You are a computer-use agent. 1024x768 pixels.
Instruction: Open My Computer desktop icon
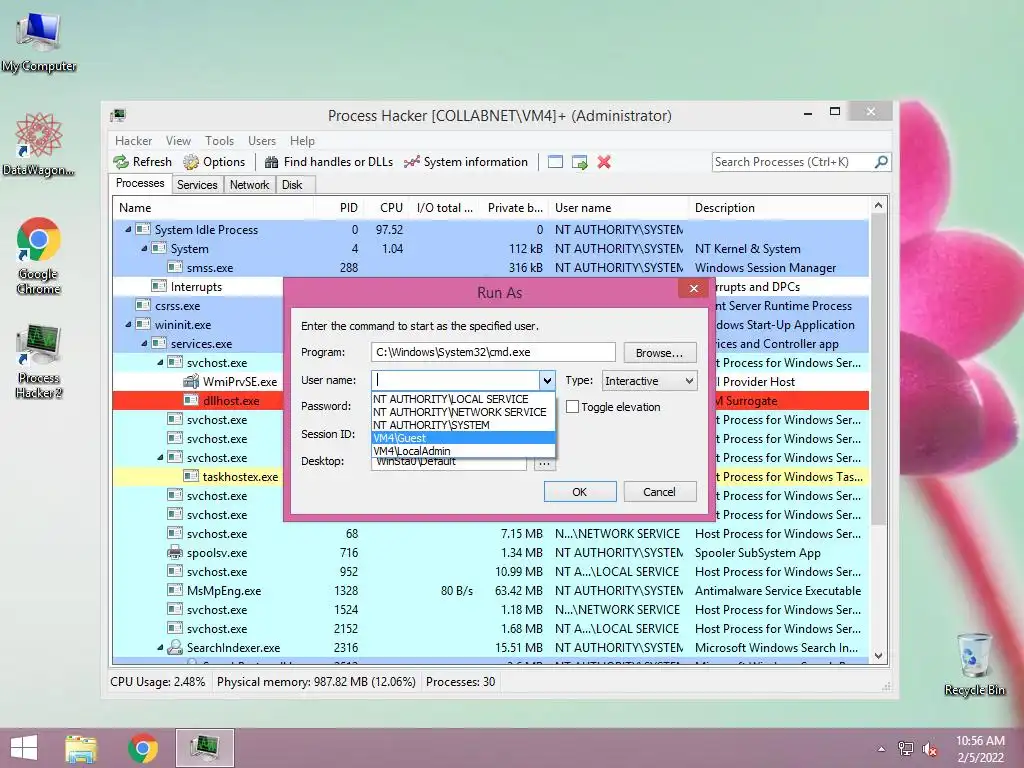(x=39, y=42)
